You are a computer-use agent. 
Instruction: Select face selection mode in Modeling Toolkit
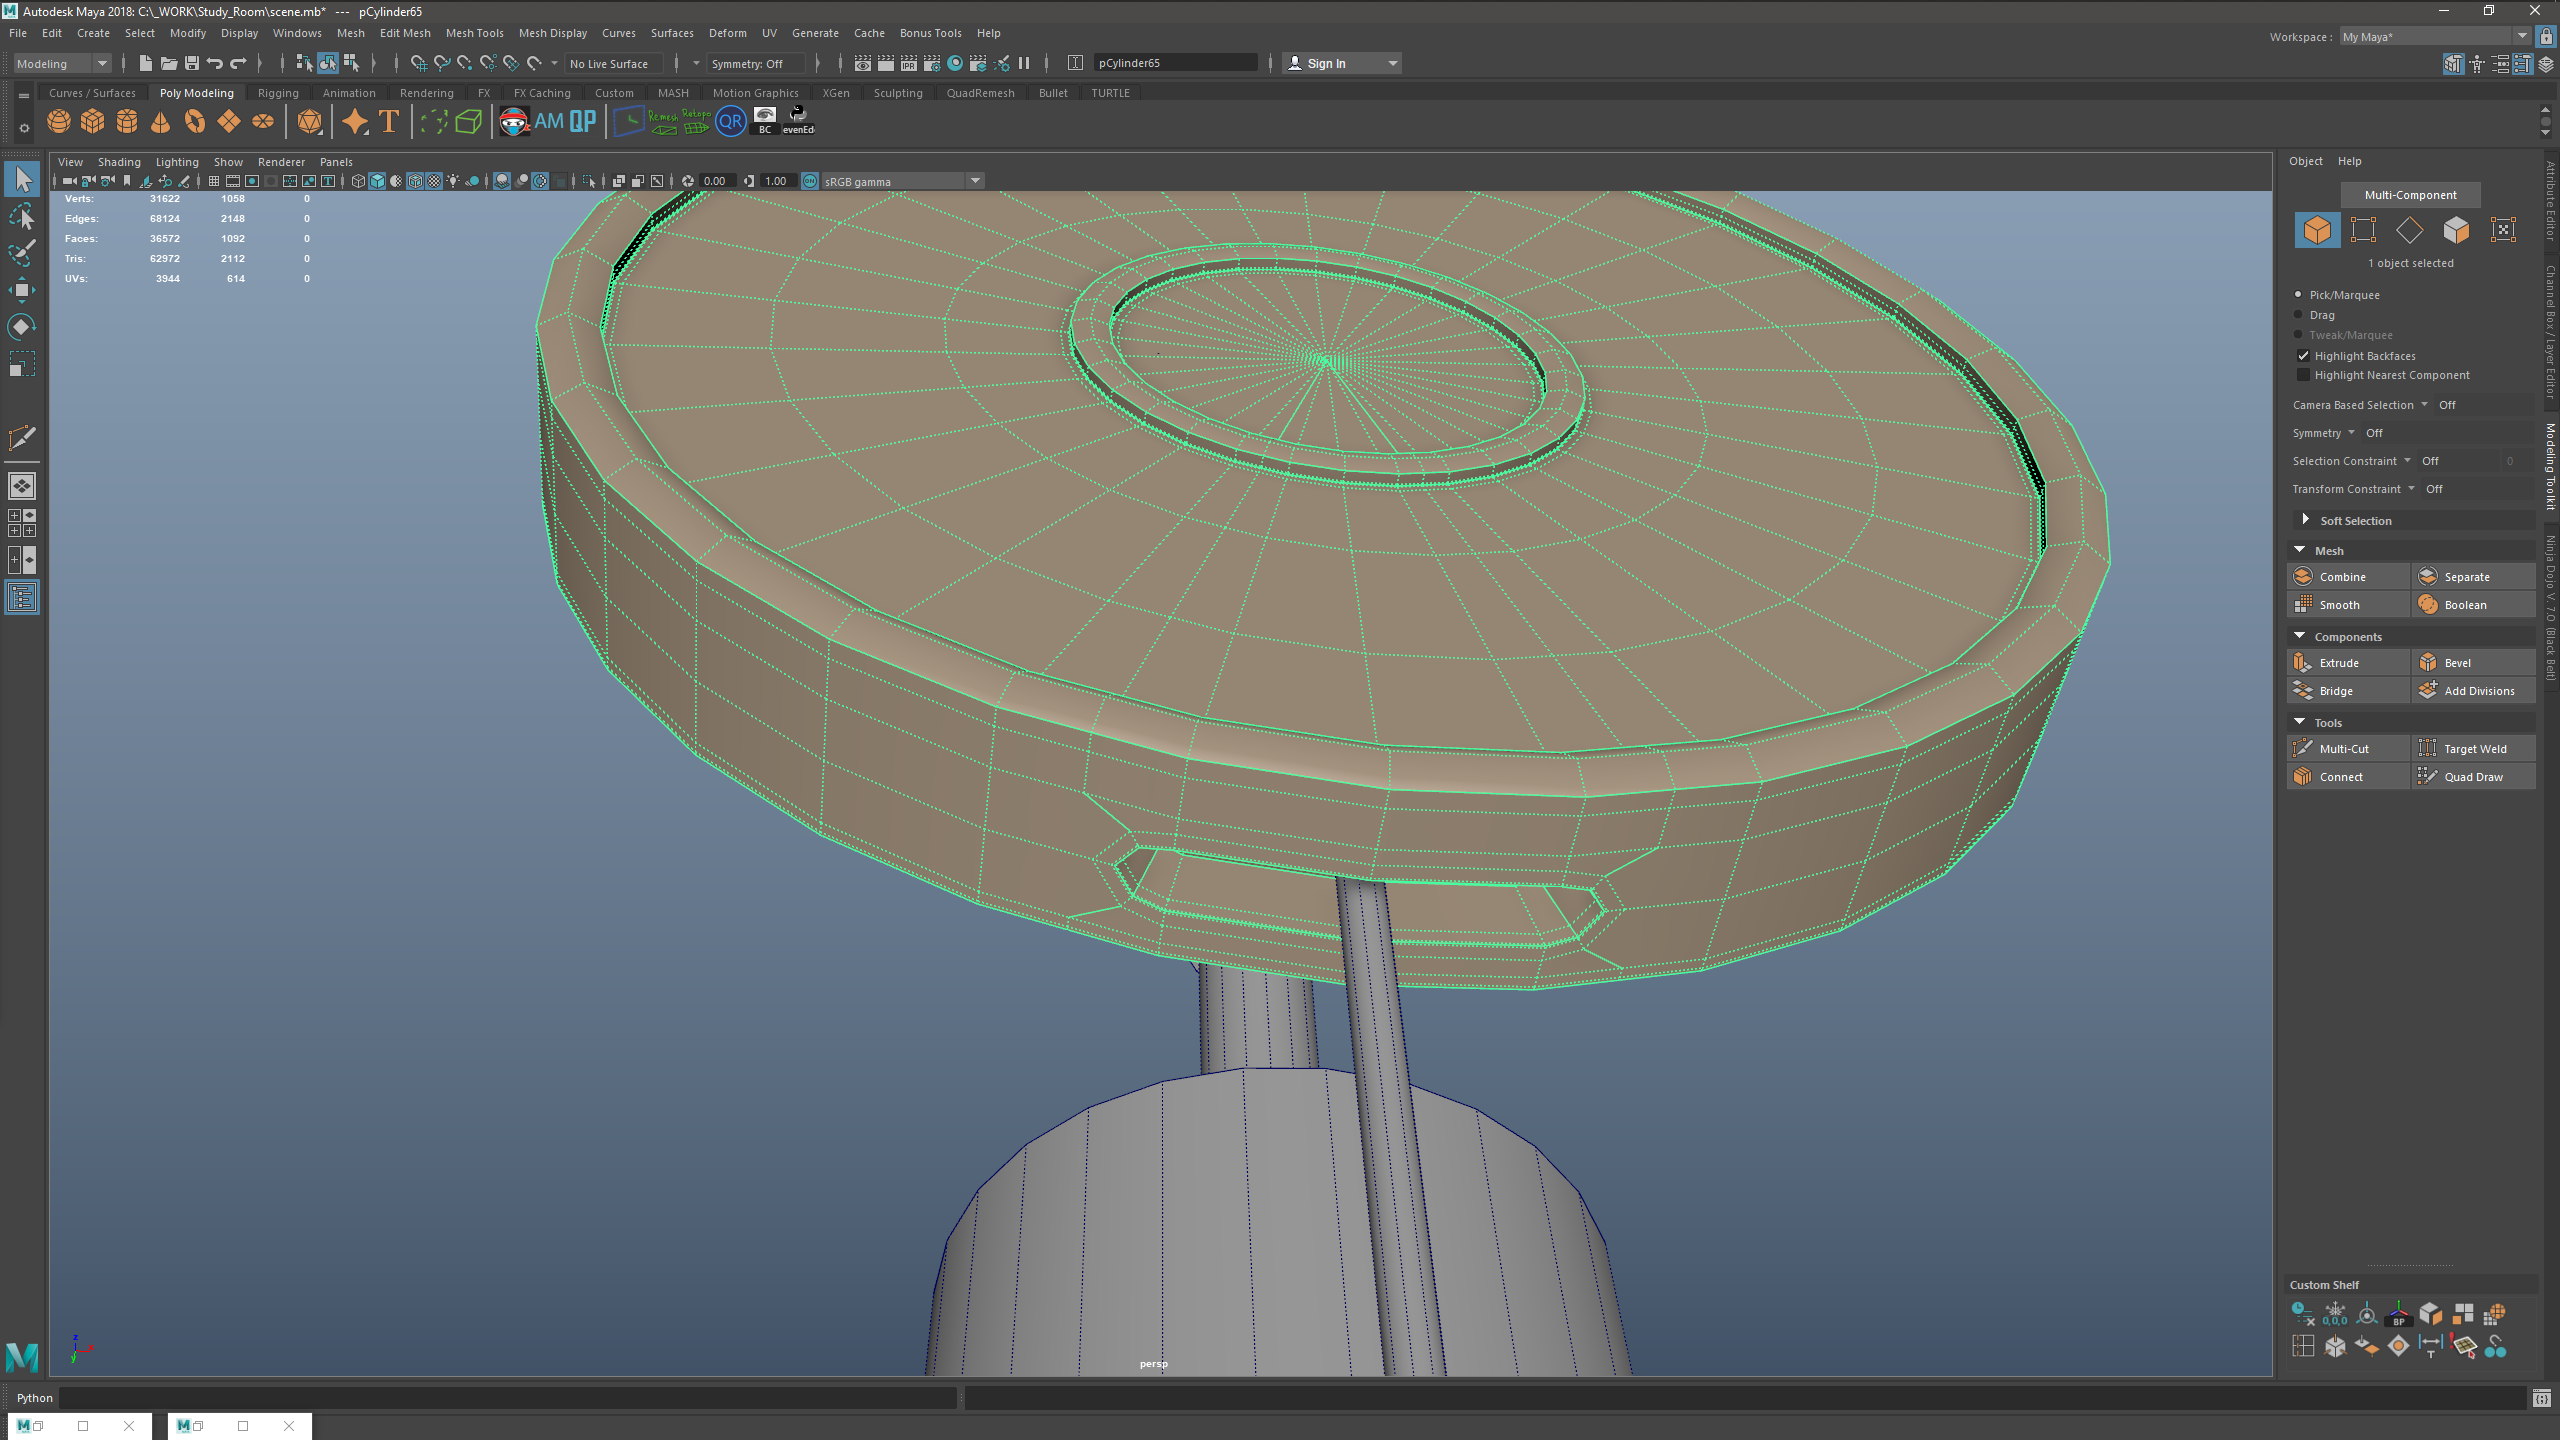pos(2456,230)
